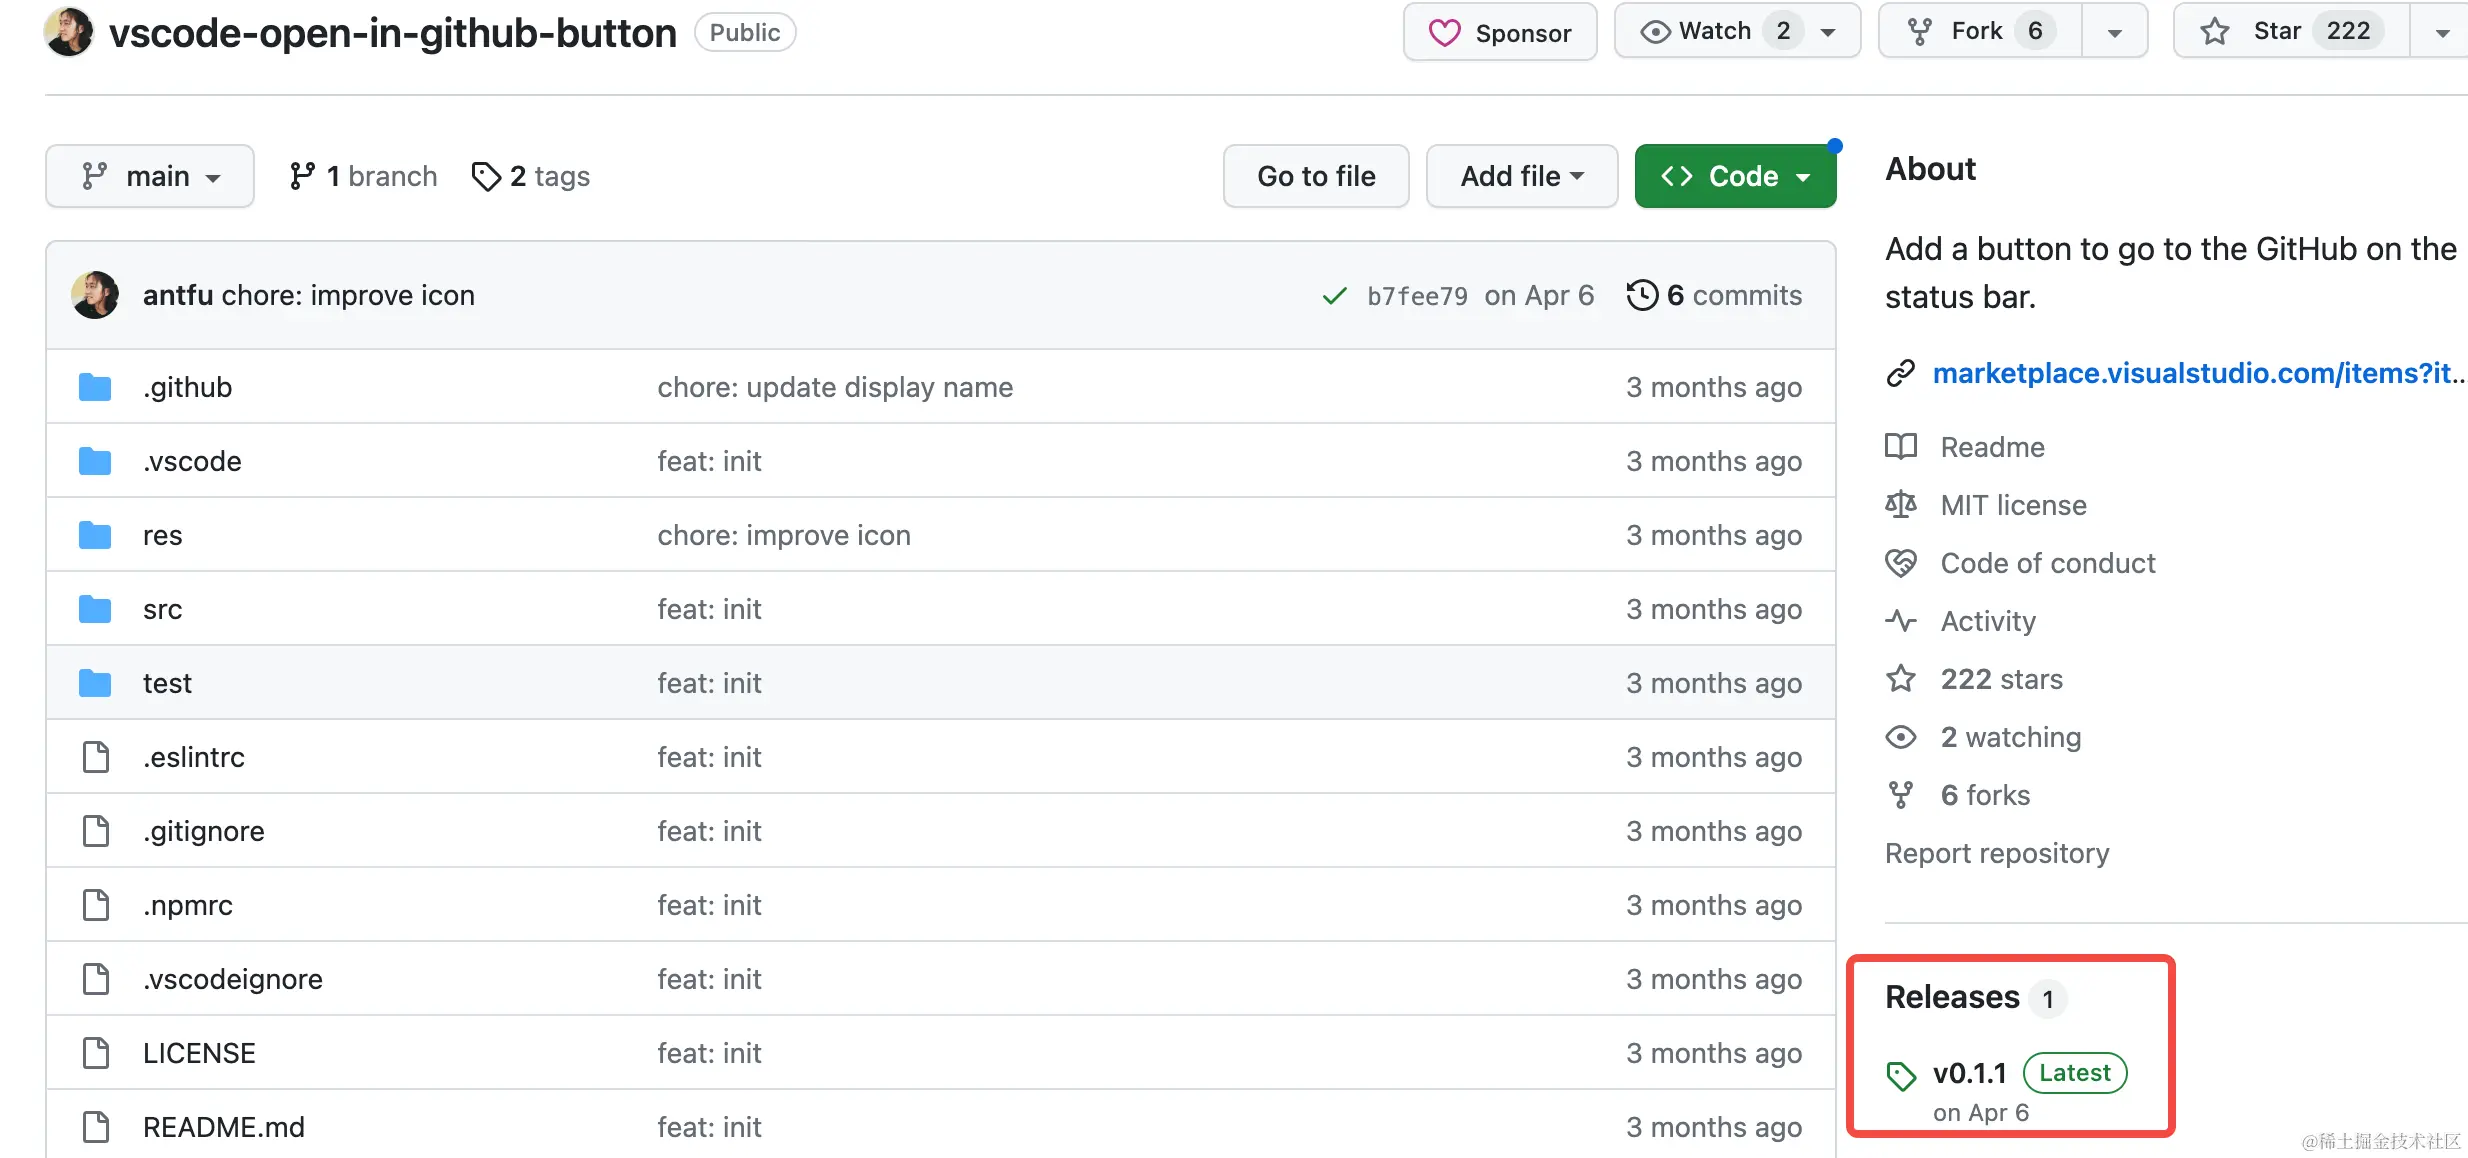Open the .github folder

tap(187, 387)
